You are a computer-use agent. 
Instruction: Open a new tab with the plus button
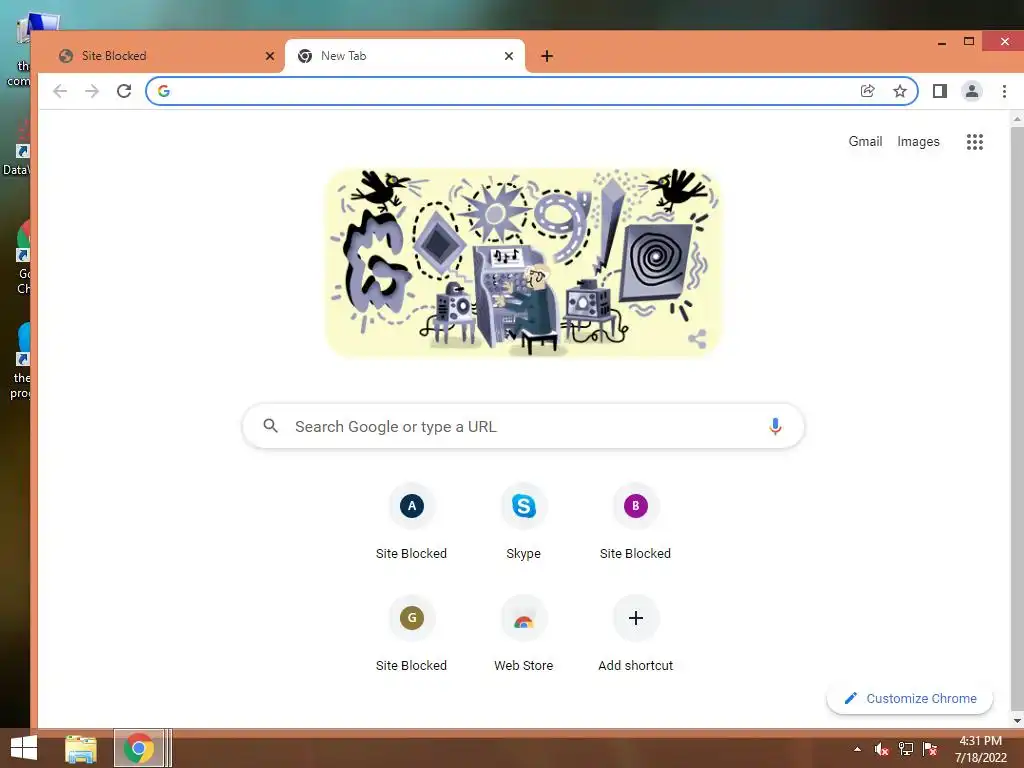tap(547, 56)
